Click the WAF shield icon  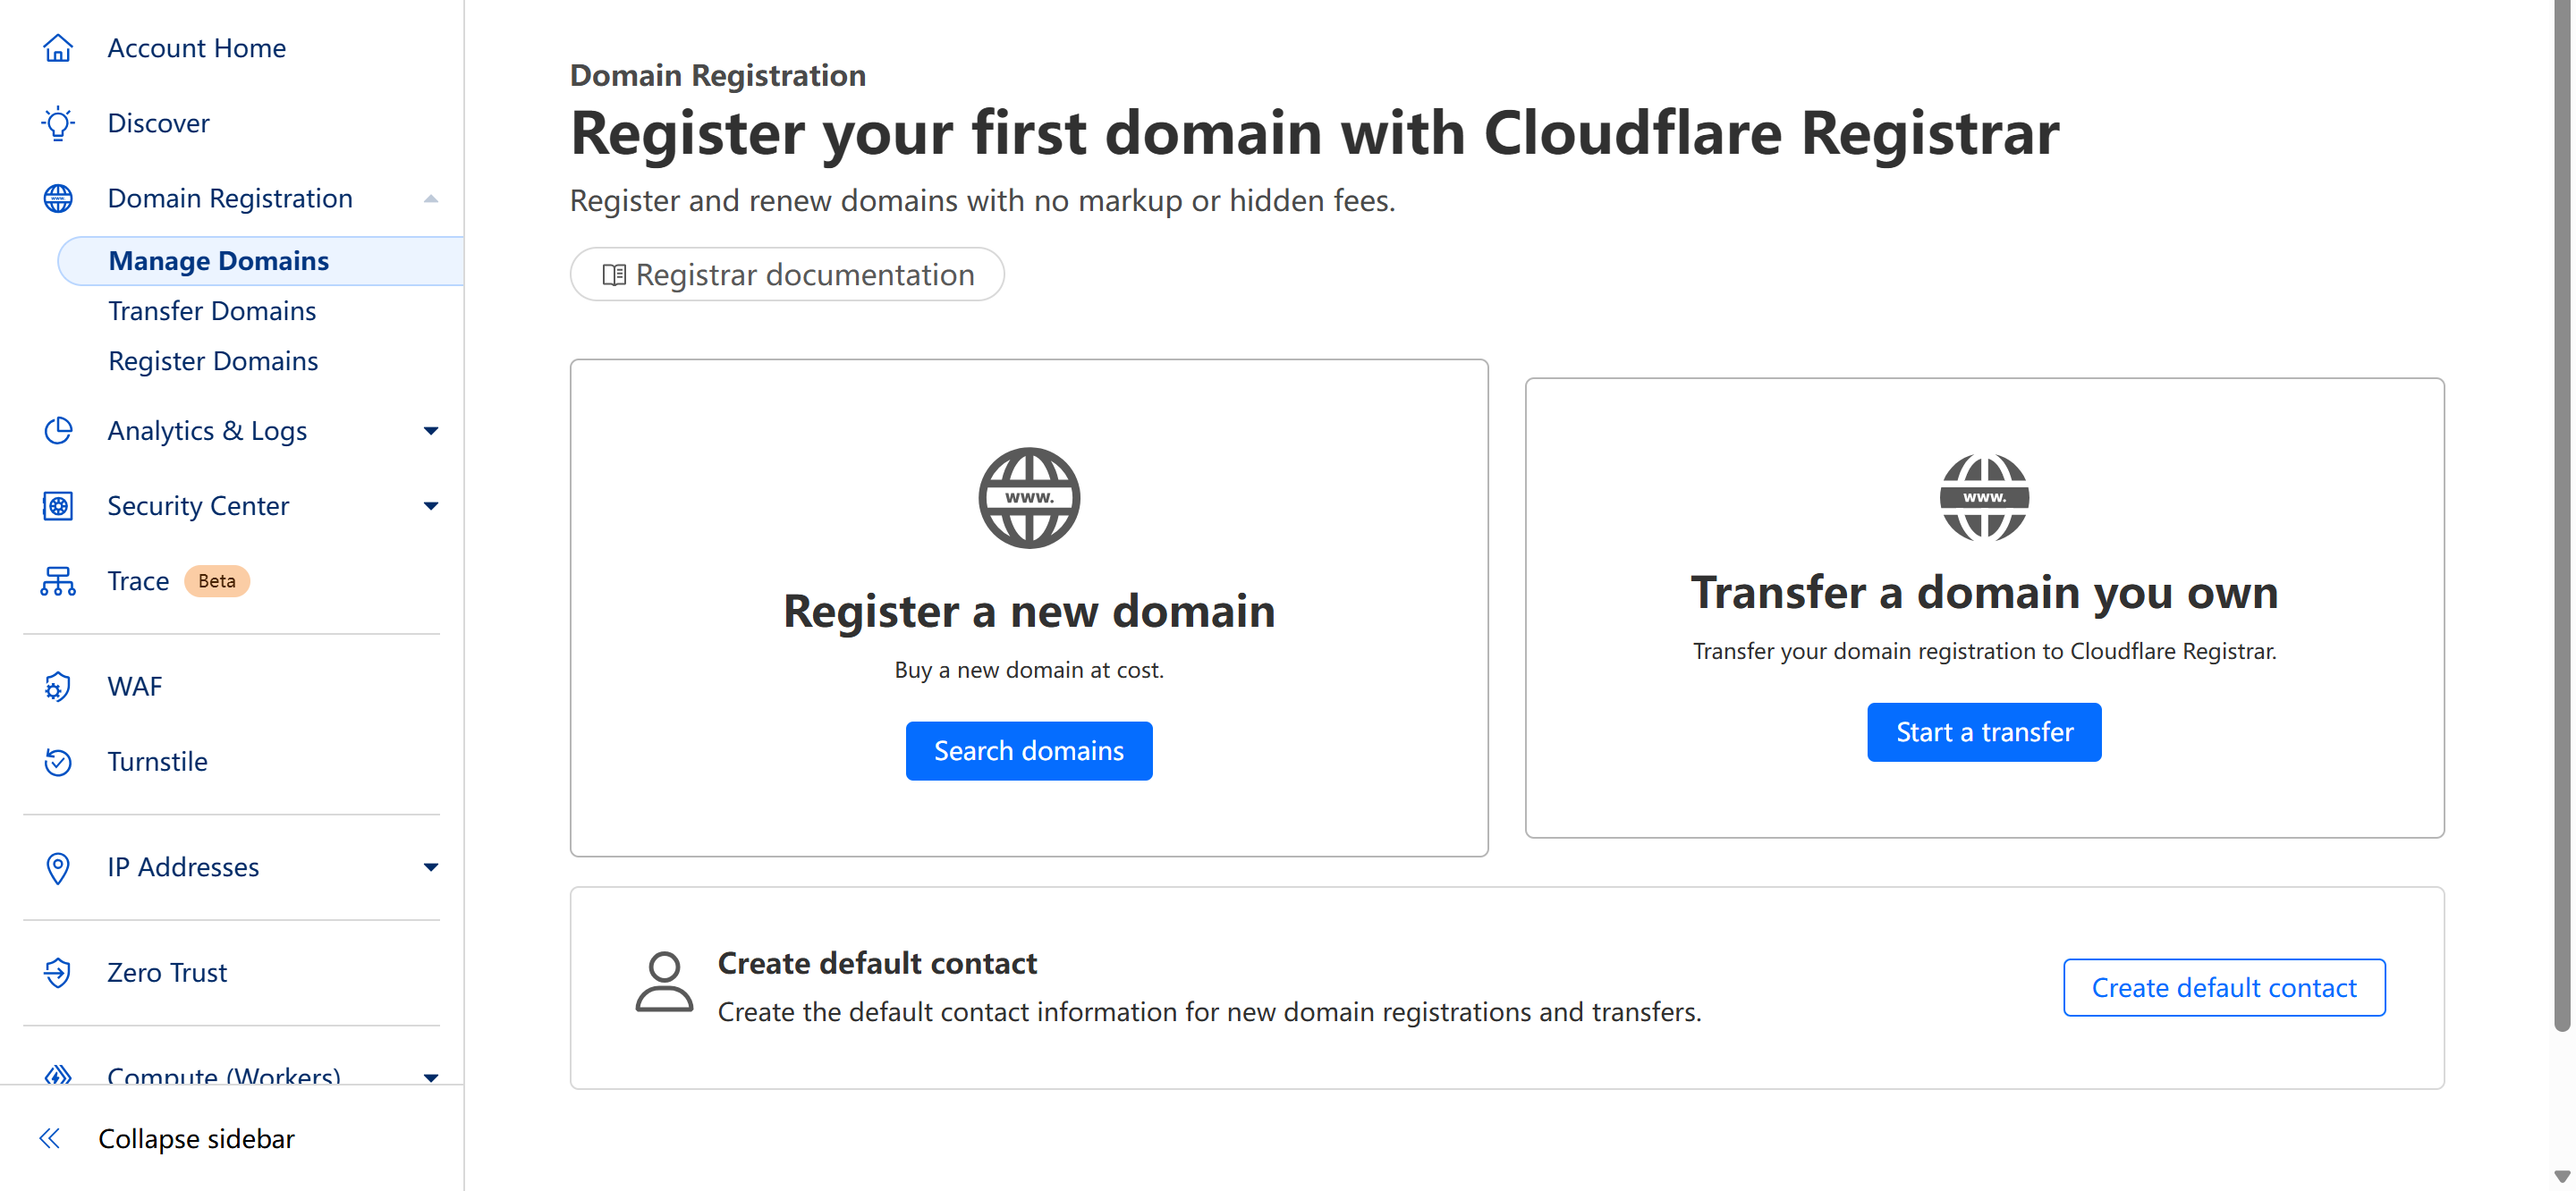[58, 687]
